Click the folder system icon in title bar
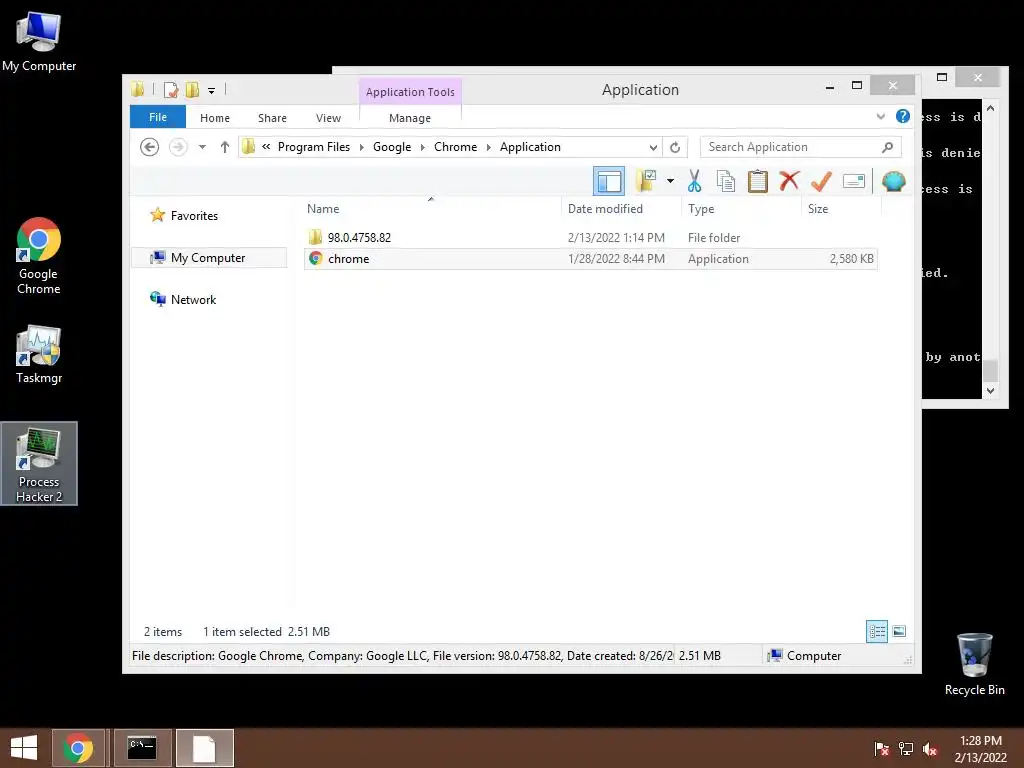Image resolution: width=1024 pixels, height=768 pixels. 138,90
